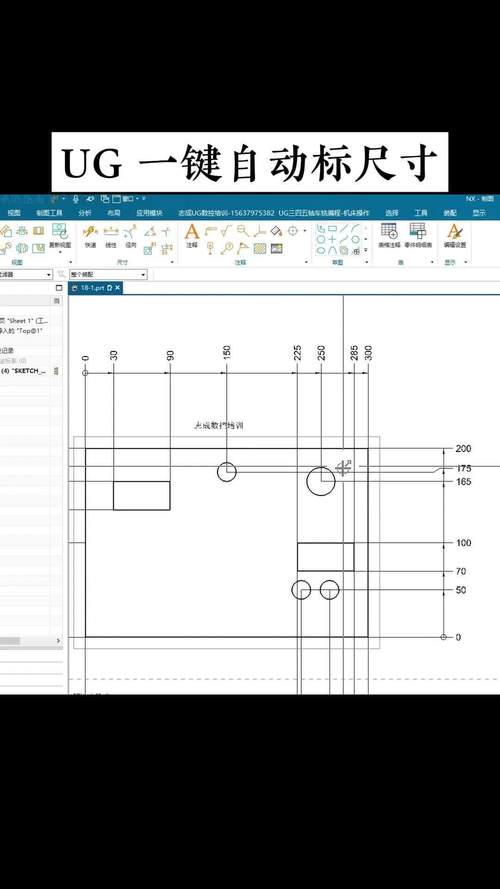This screenshot has height=889, width=500.
Task: Select the 18-1.prt document tab
Action: click(95, 288)
